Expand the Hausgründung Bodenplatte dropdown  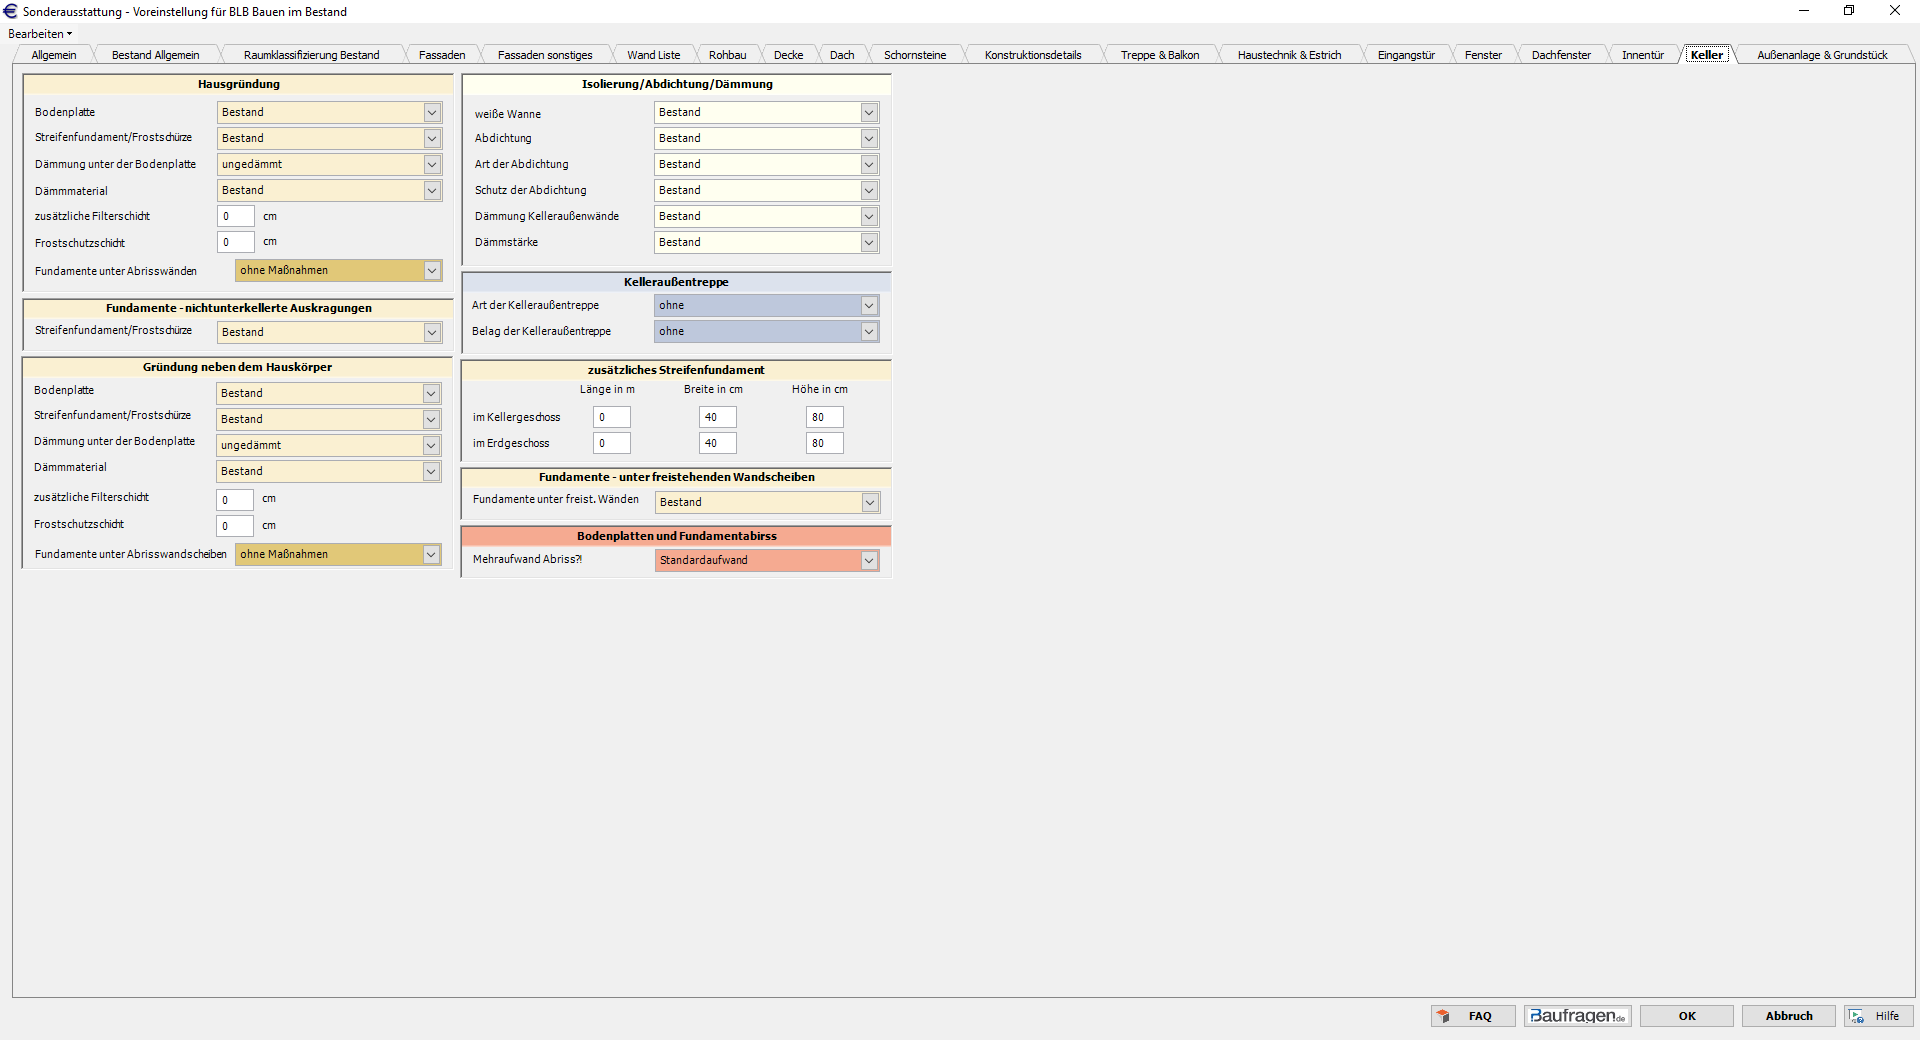(x=432, y=113)
